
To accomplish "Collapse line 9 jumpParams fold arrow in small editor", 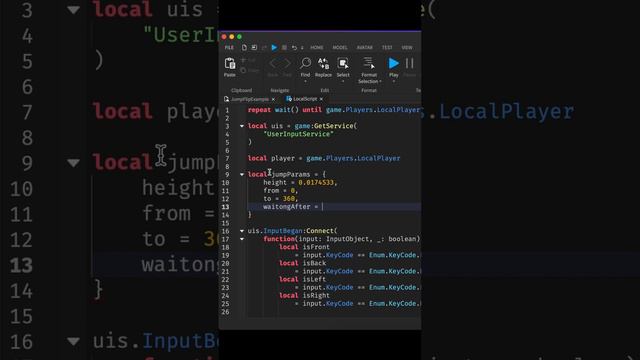I will tap(242, 174).
